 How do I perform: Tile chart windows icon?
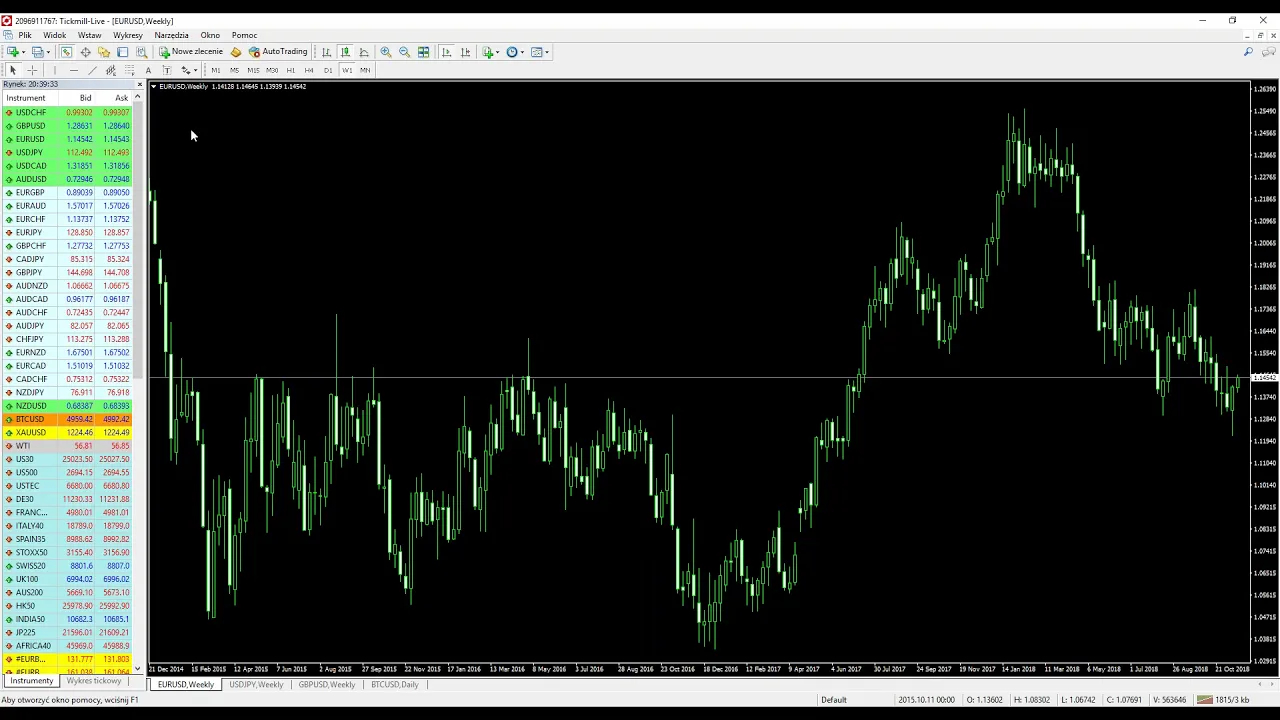[x=423, y=52]
